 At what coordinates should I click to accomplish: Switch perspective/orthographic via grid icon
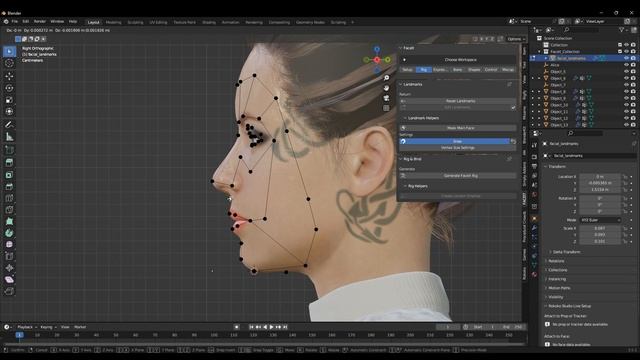tap(386, 108)
